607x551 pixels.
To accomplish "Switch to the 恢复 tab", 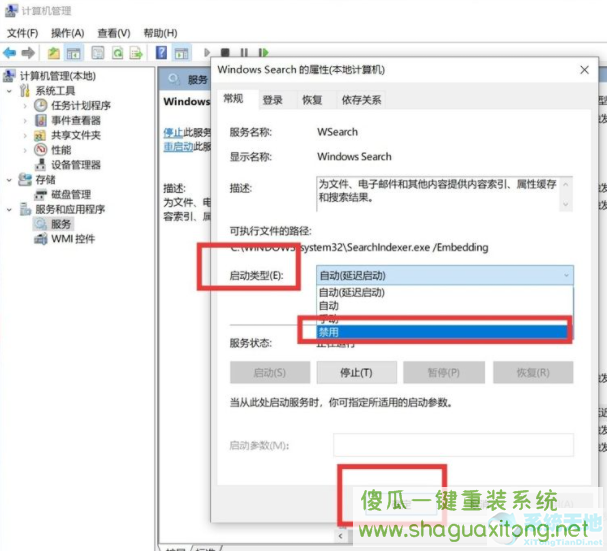I will coord(312,100).
